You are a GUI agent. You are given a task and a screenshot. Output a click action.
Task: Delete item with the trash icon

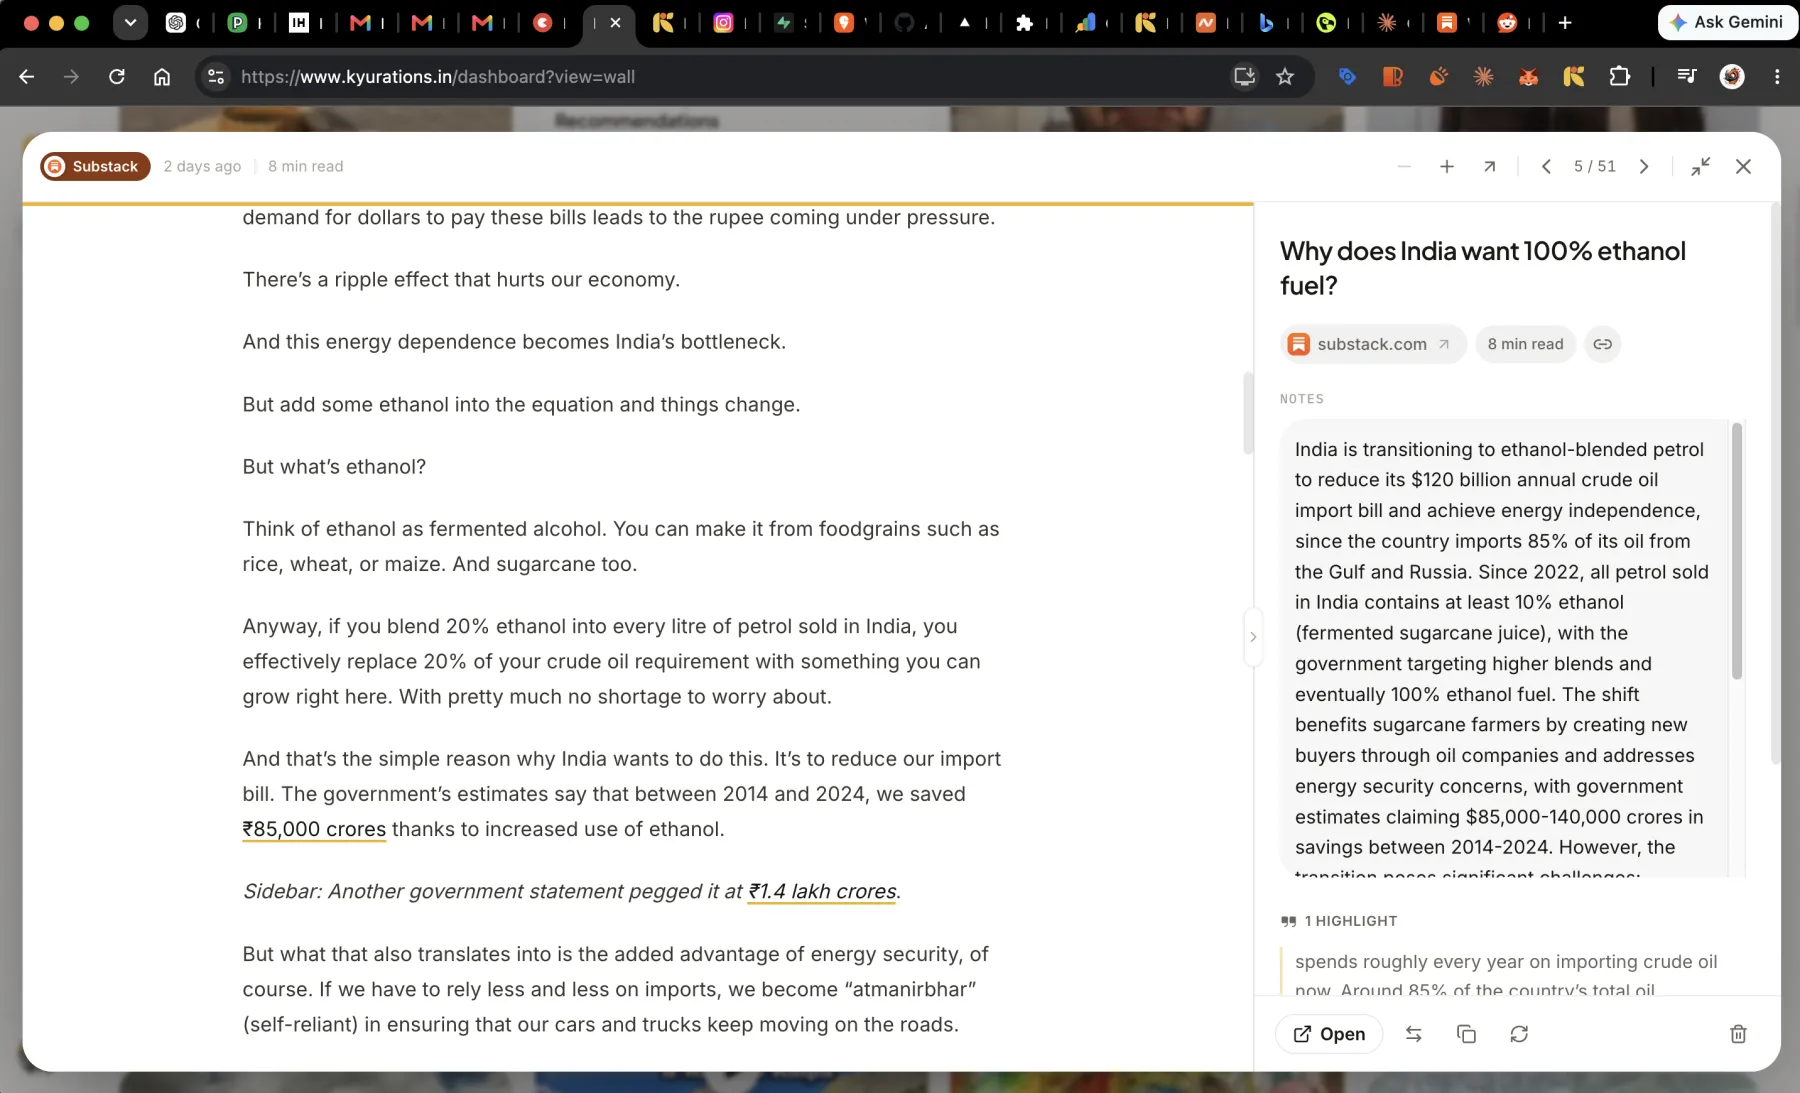[x=1738, y=1034]
